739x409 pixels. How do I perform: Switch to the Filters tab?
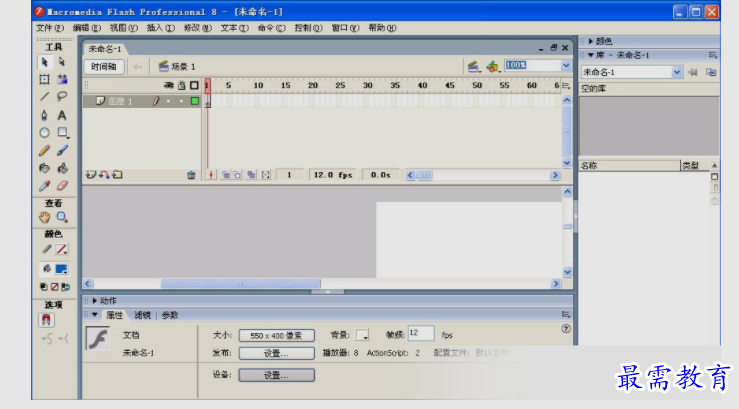click(142, 315)
